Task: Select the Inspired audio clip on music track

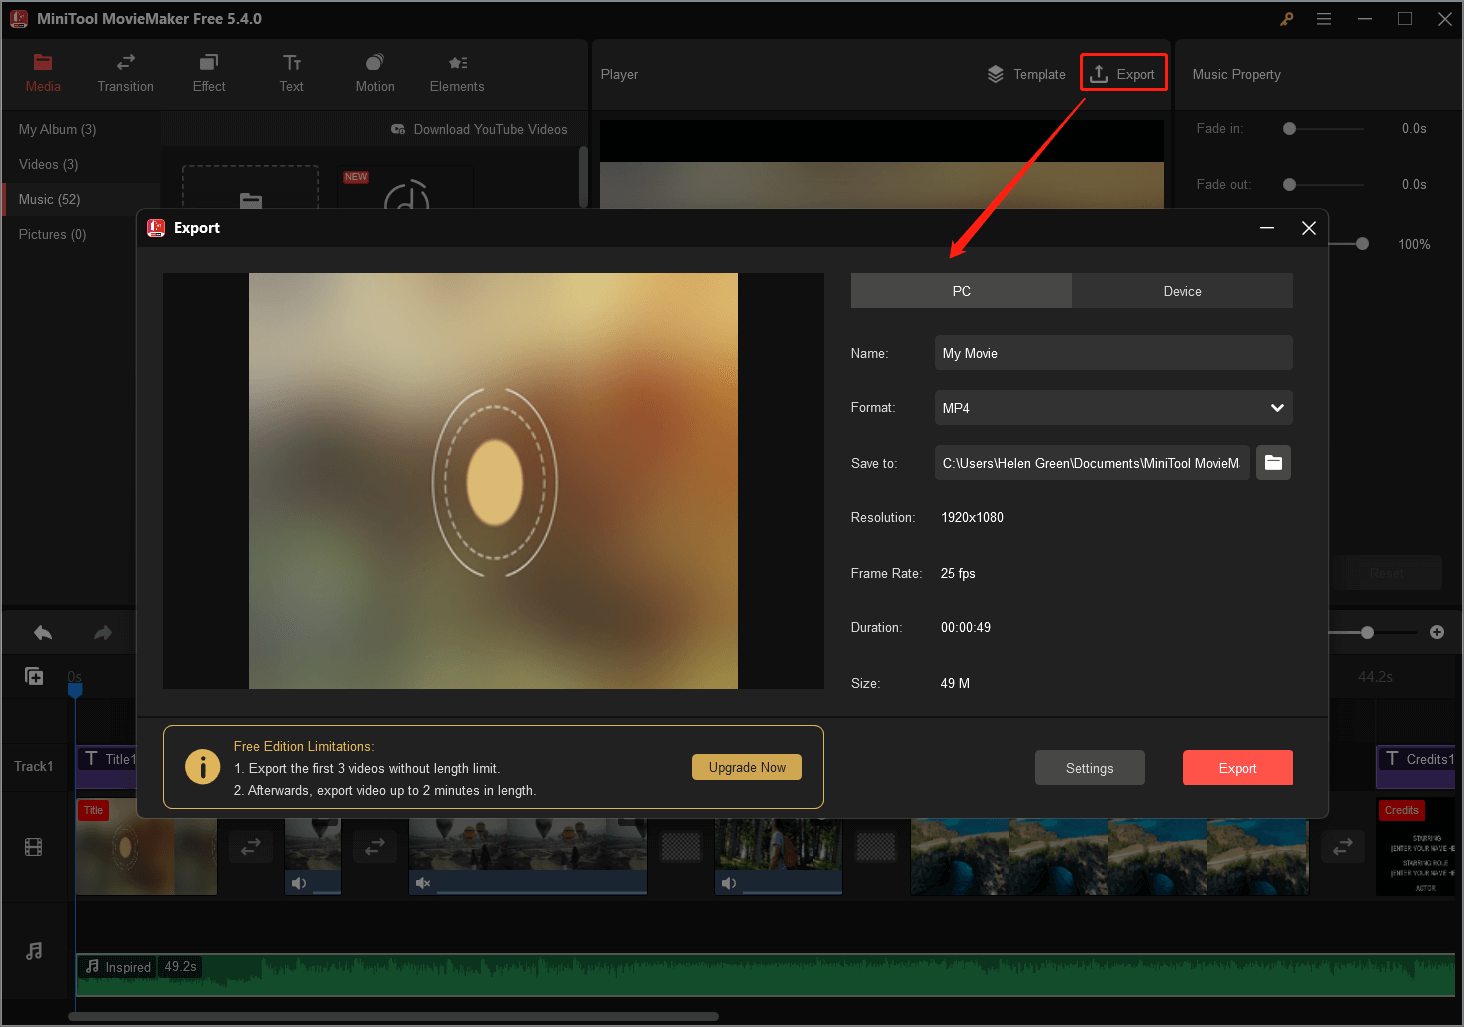Action: click(x=765, y=975)
